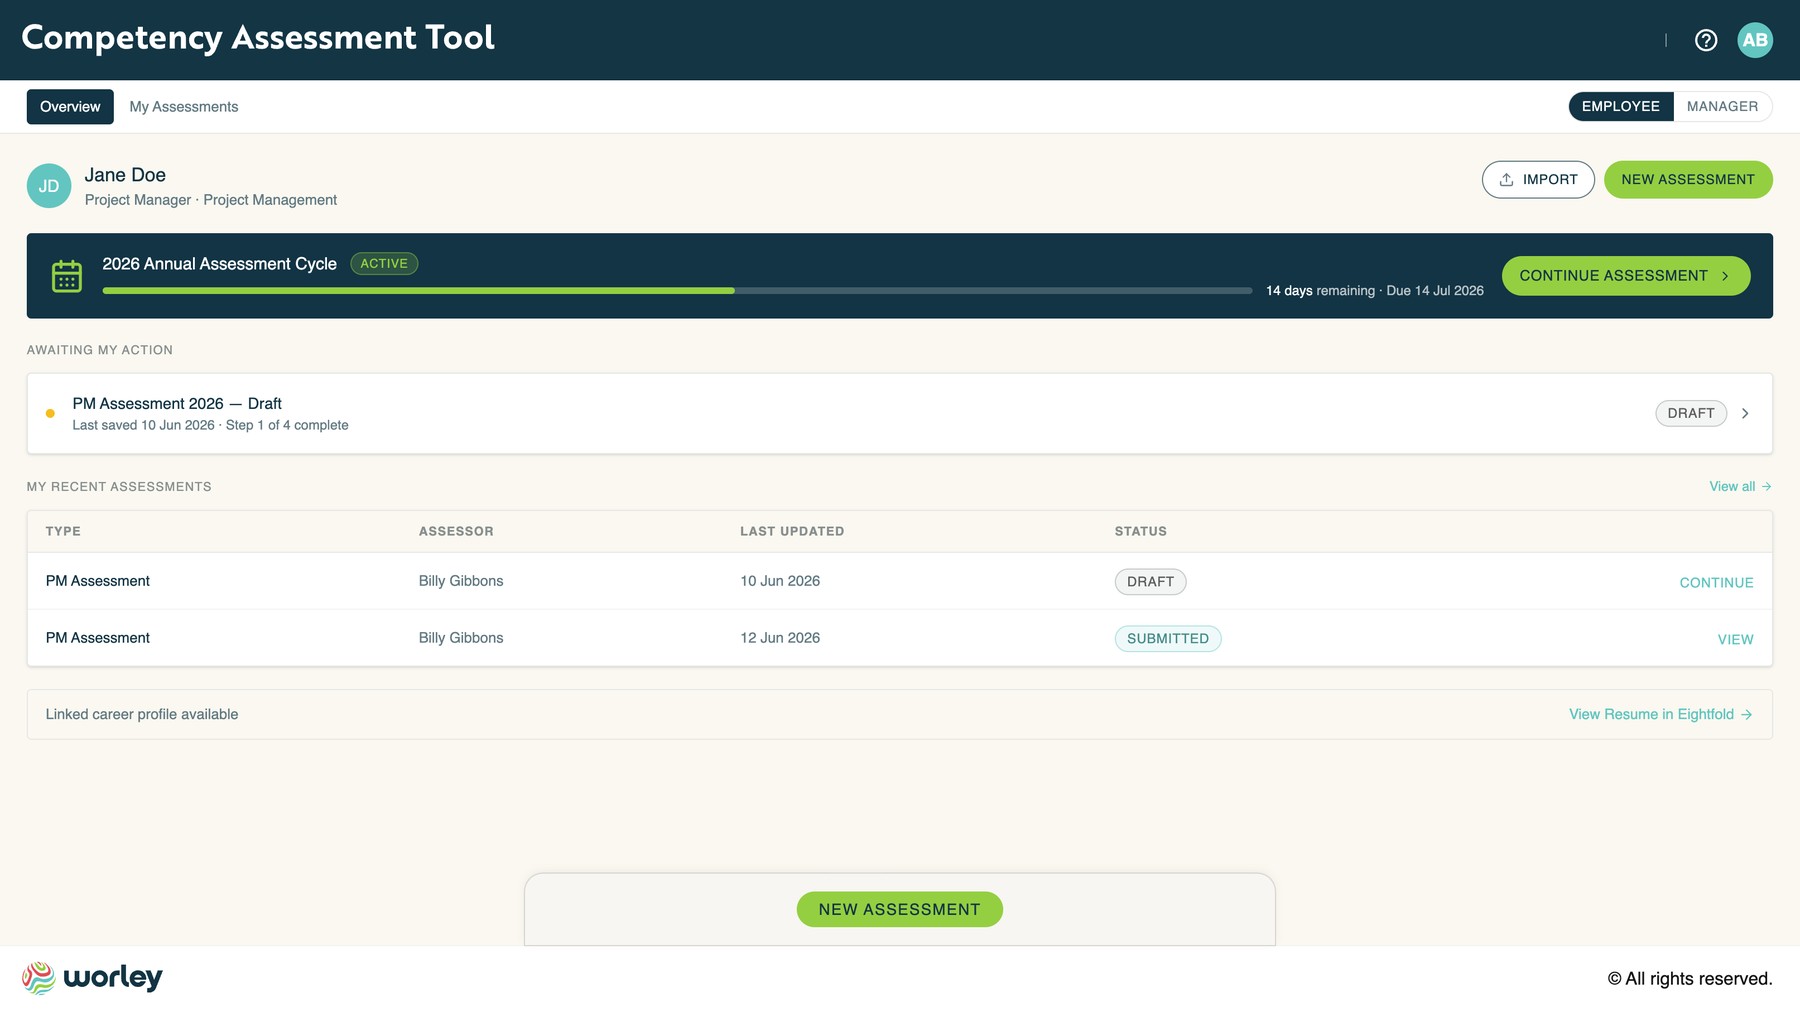Click 2026 Annual Assessment Cycle title

pos(220,264)
